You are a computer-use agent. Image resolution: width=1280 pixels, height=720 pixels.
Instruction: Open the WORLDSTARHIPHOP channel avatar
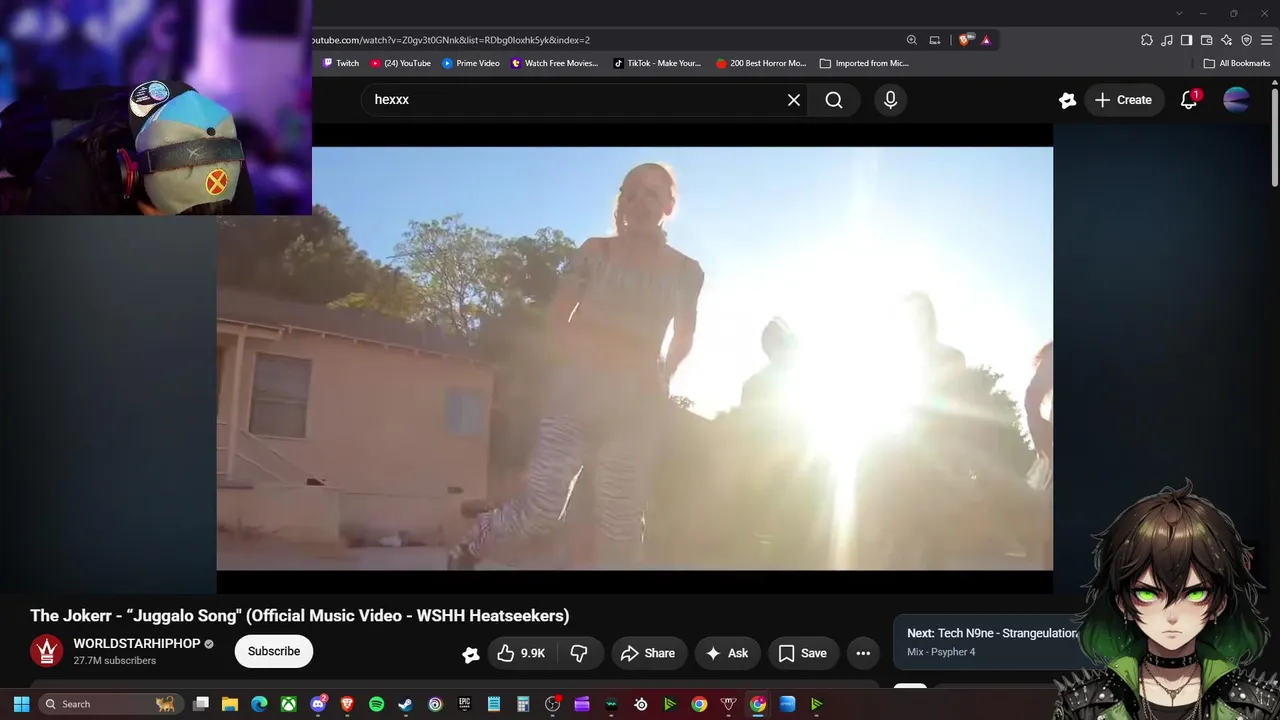coord(46,651)
